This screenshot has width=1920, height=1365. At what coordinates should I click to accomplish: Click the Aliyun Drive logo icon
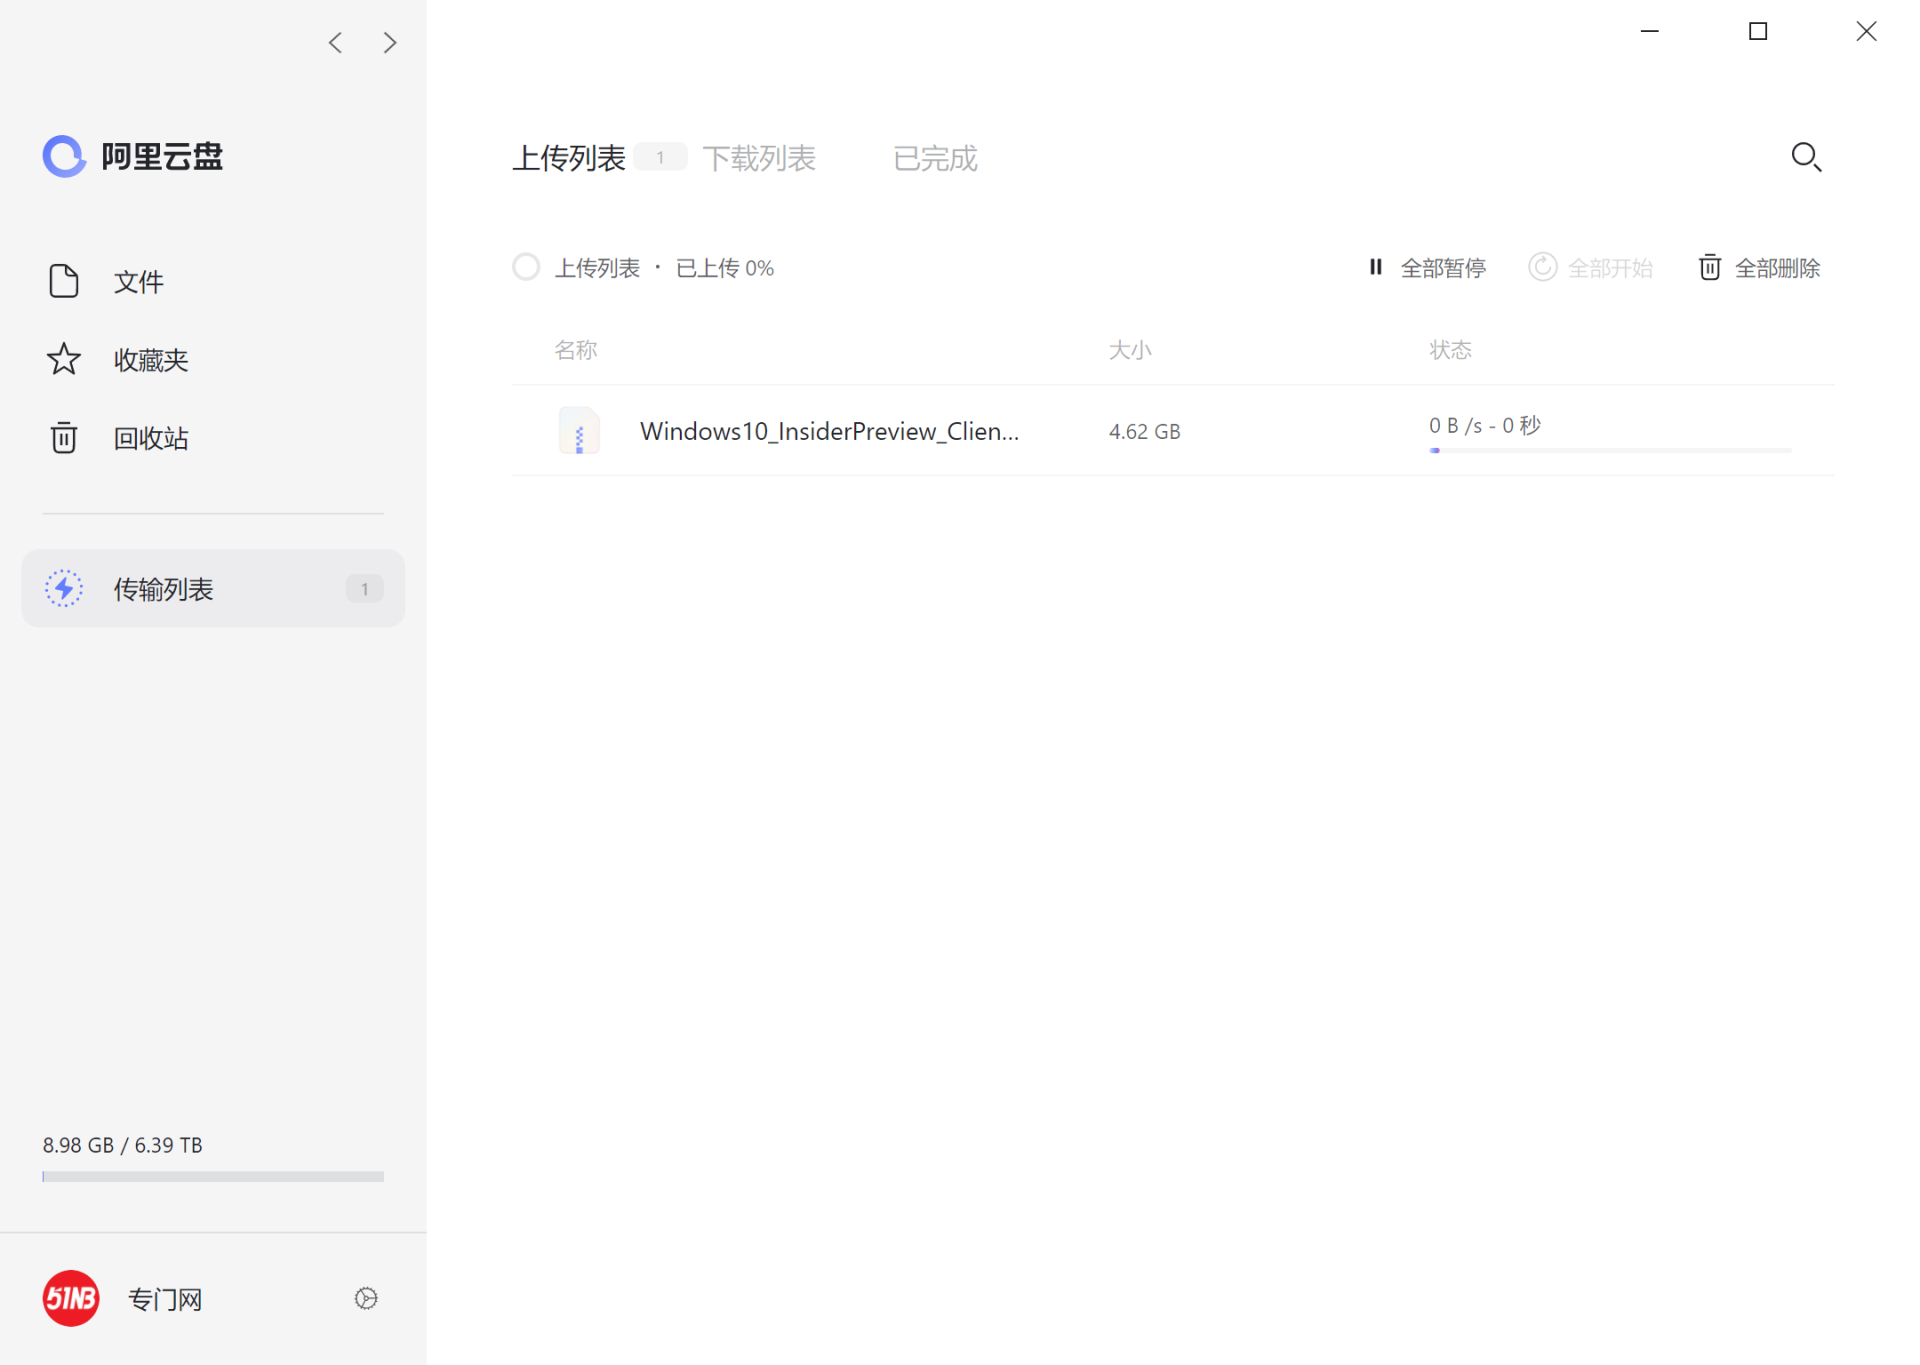pos(64,156)
